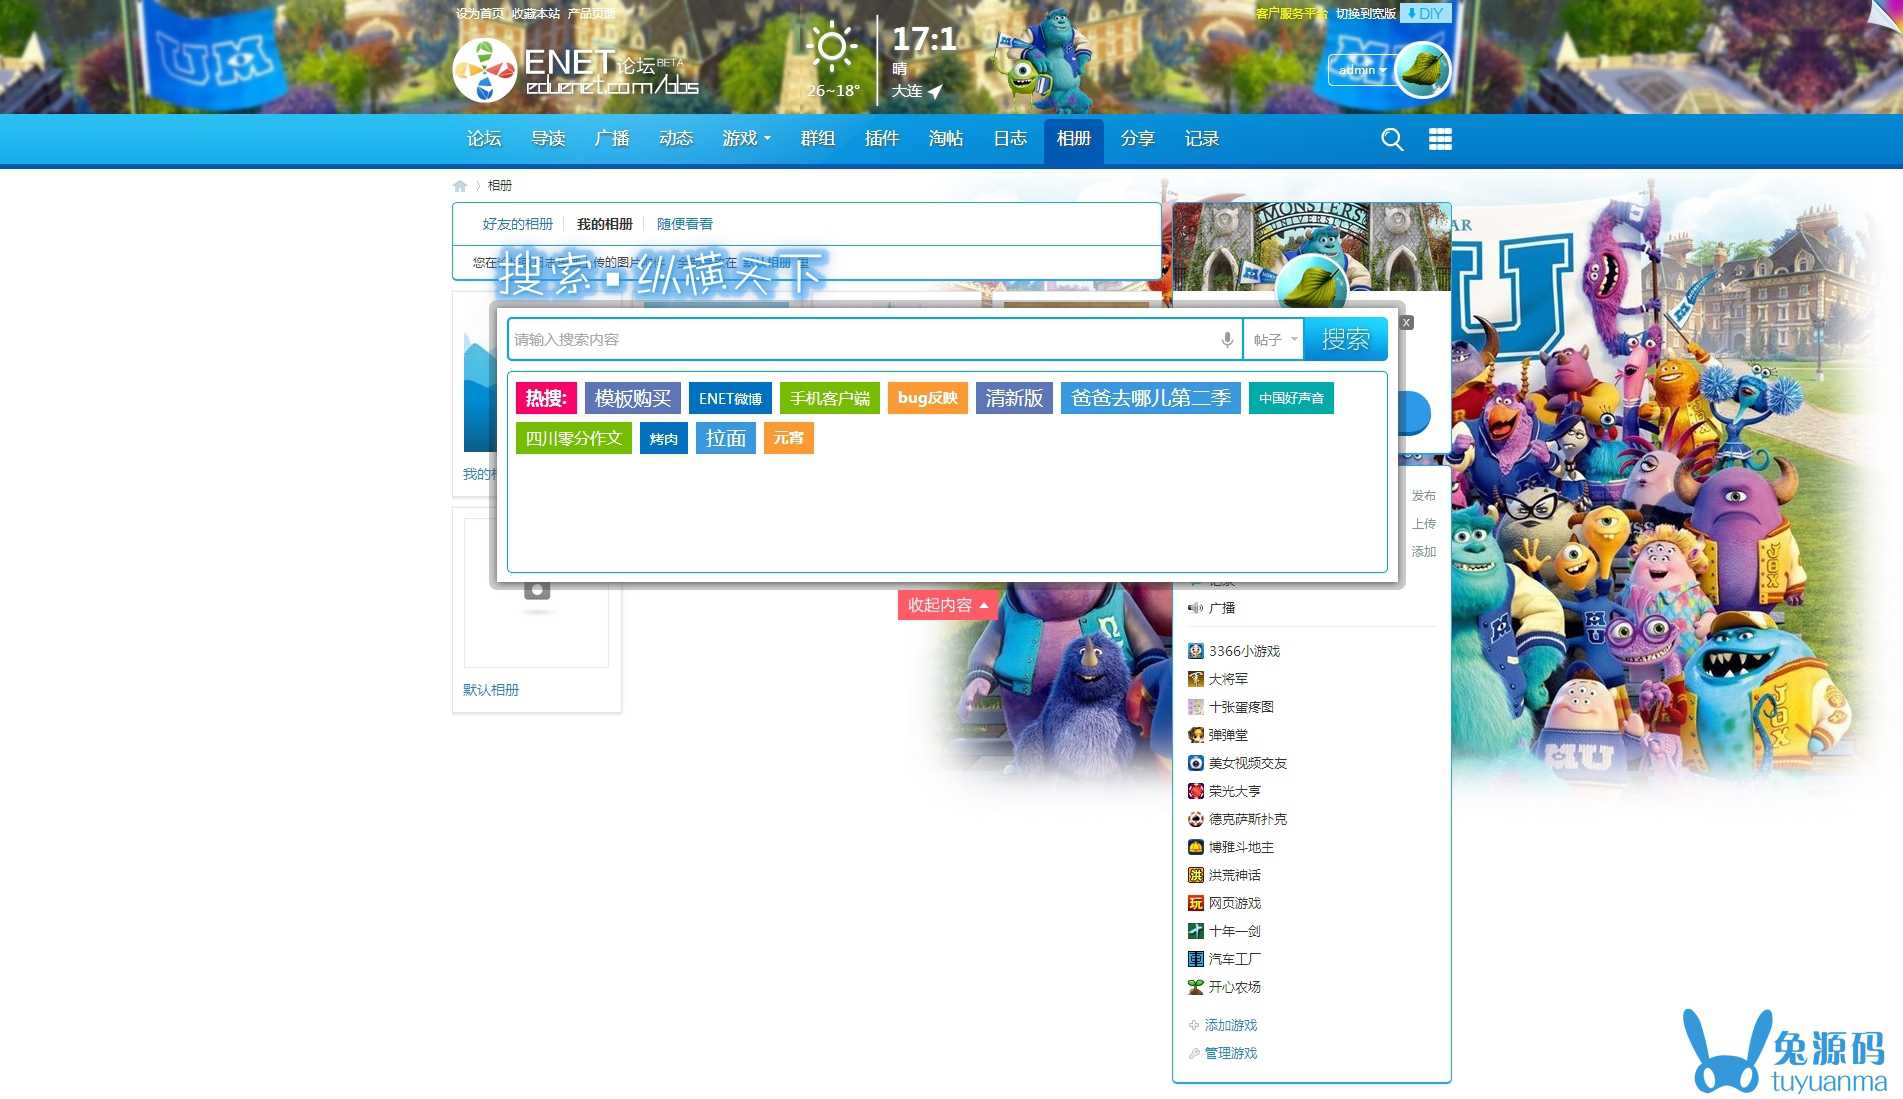Open the 动态 nav item
This screenshot has width=1903, height=1099.
point(676,139)
